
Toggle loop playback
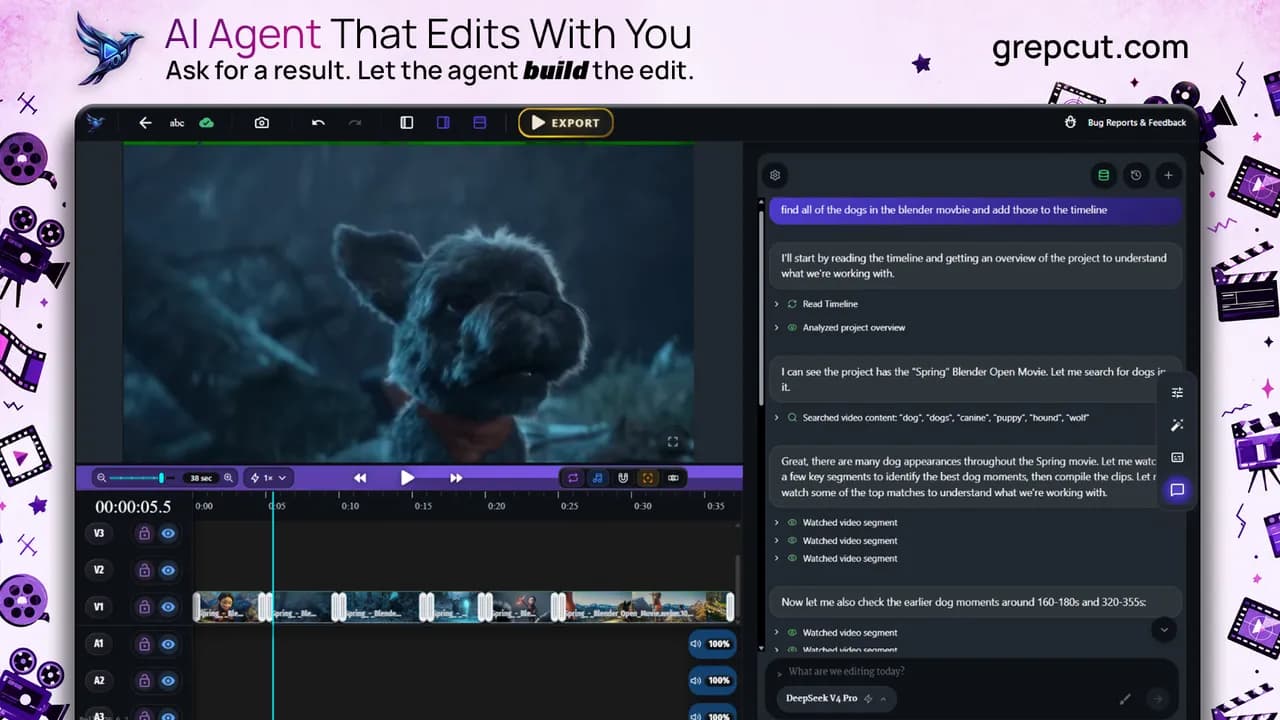pyautogui.click(x=573, y=478)
